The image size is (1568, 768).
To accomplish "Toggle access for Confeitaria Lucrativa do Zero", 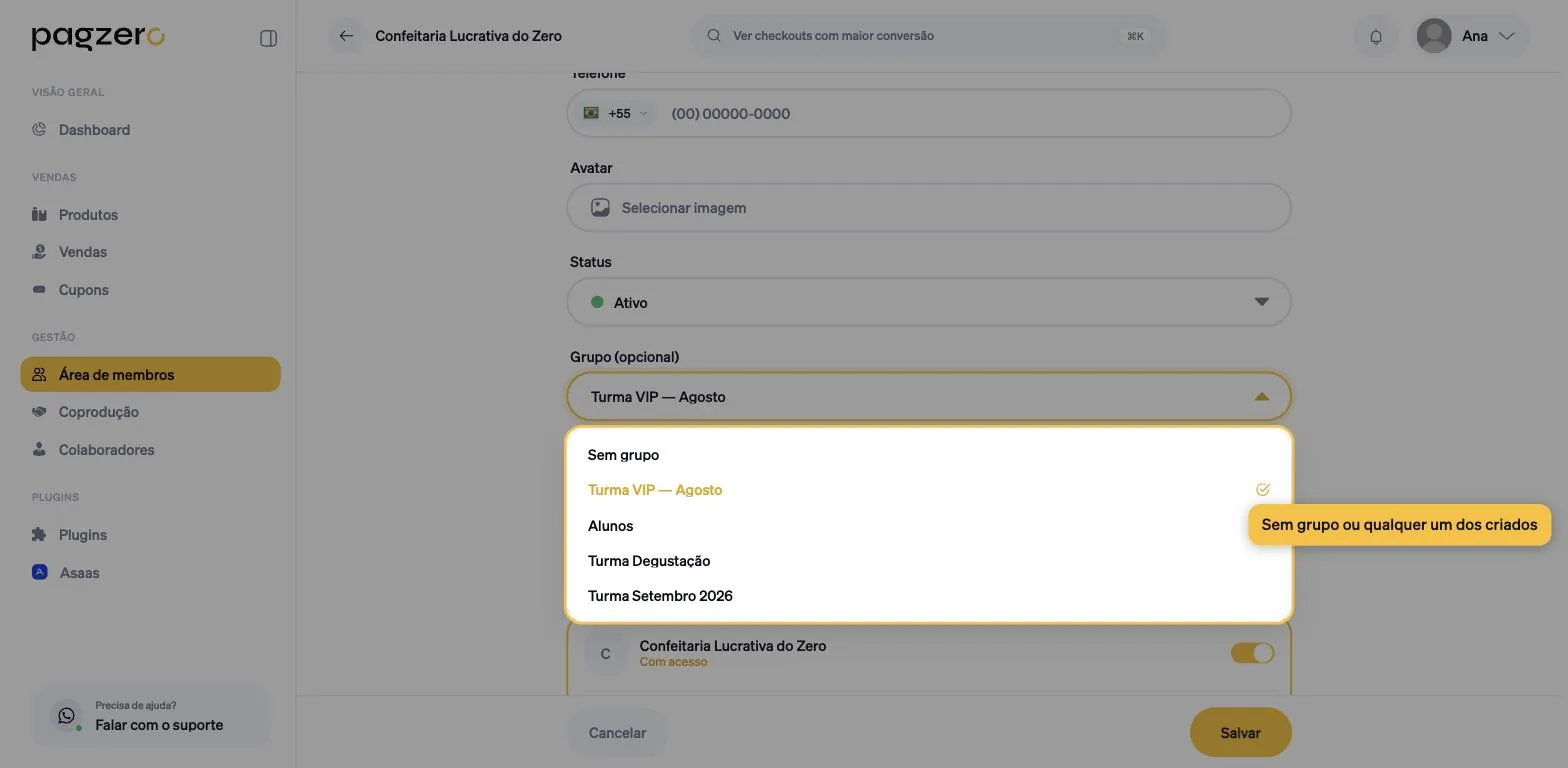I will pyautogui.click(x=1252, y=653).
